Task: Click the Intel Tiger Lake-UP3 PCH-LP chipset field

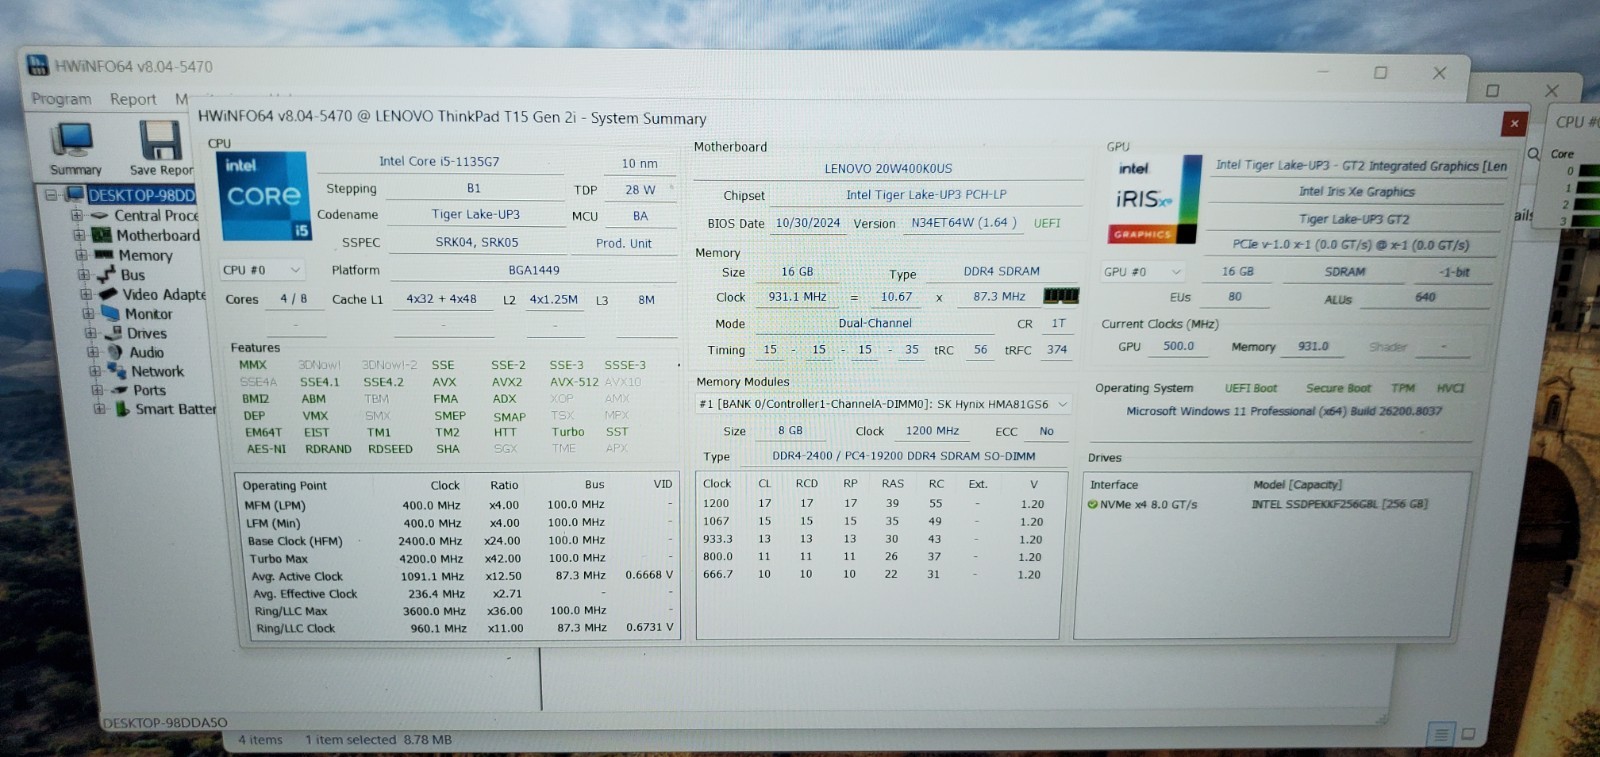Action: 926,194
